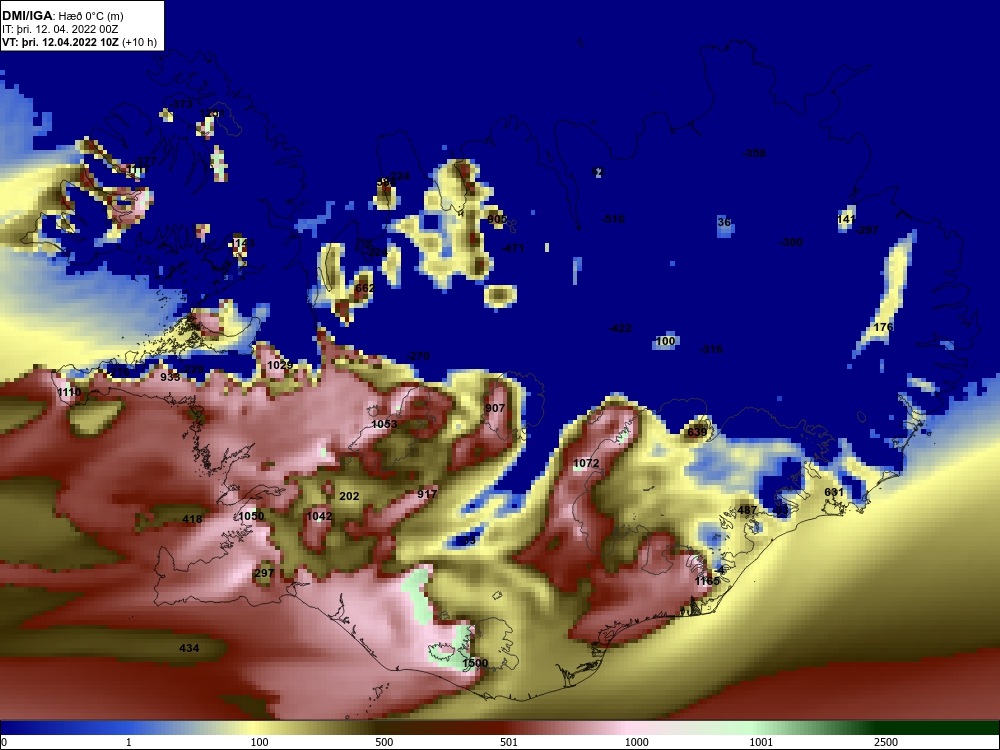Click the map value 36
The image size is (1000, 750).
pos(724,223)
